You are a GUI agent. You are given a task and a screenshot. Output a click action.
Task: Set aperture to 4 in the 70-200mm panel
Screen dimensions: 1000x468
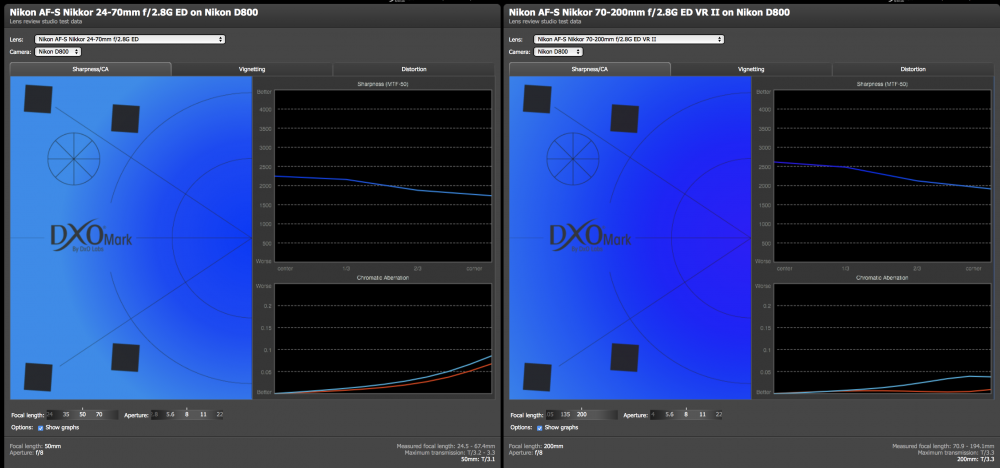(654, 414)
